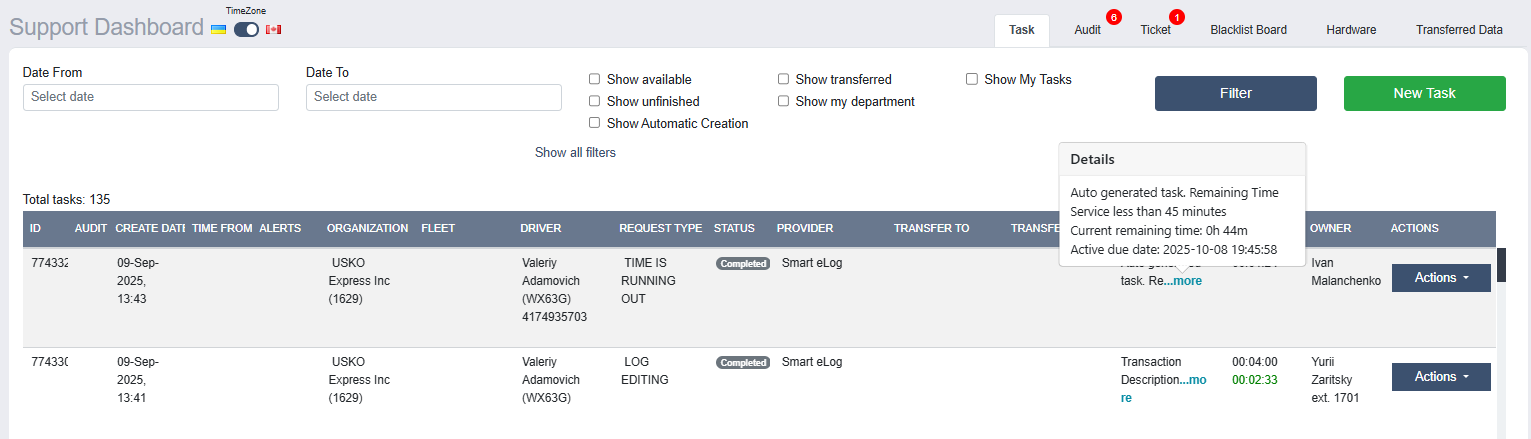The image size is (1531, 439).
Task: Switch to the Blacklist Board tab
Action: 1248,30
